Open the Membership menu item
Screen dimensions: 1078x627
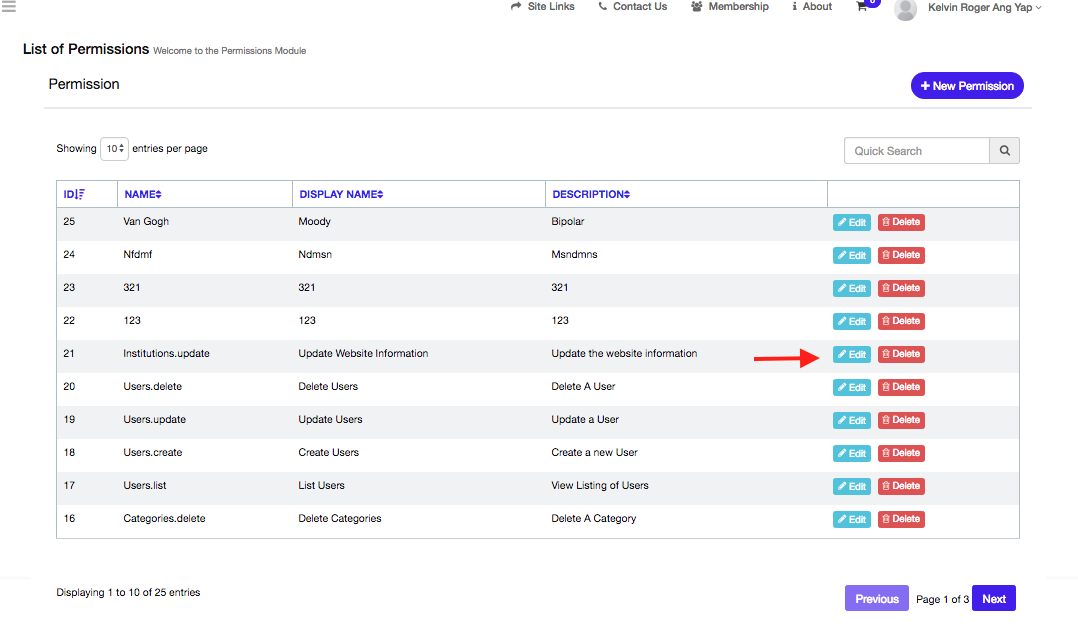730,6
